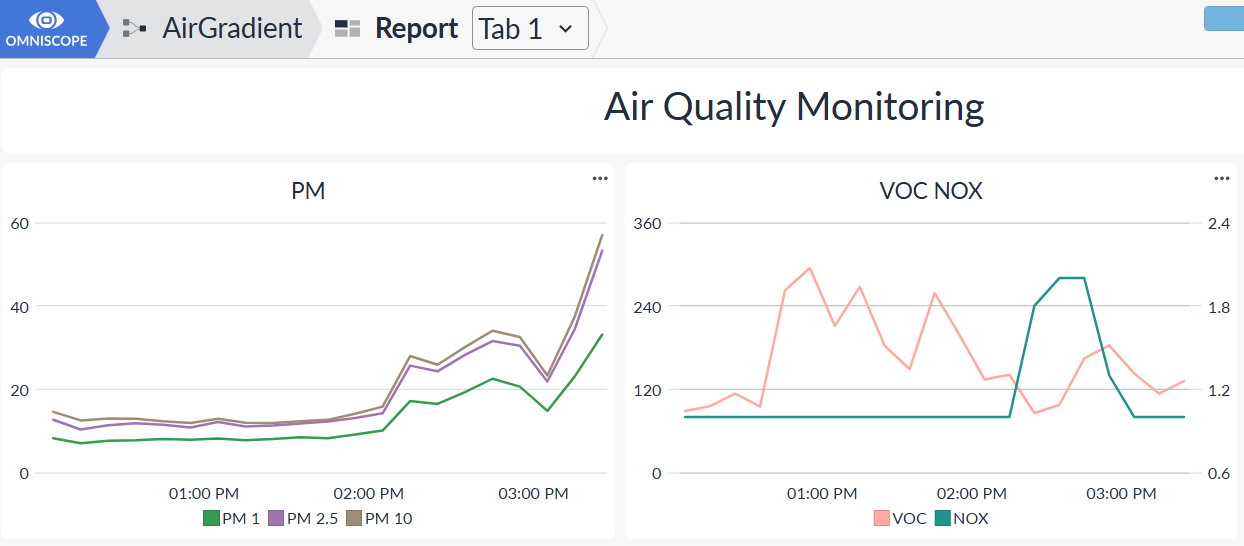Click the Air Quality Monitoring title
The image size is (1244, 546).
794,106
